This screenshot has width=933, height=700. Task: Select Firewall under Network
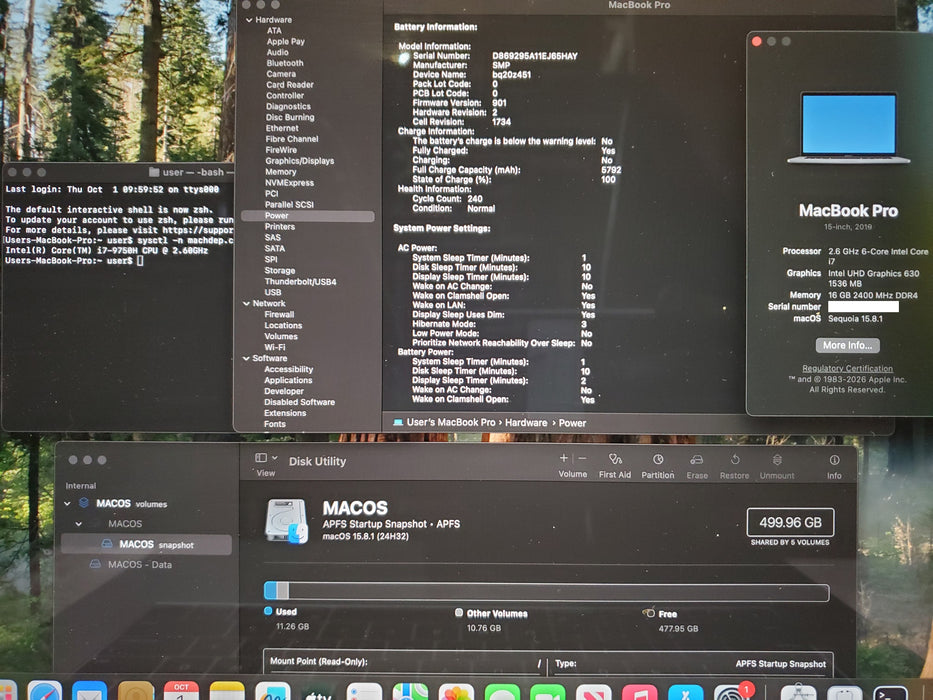pos(279,314)
